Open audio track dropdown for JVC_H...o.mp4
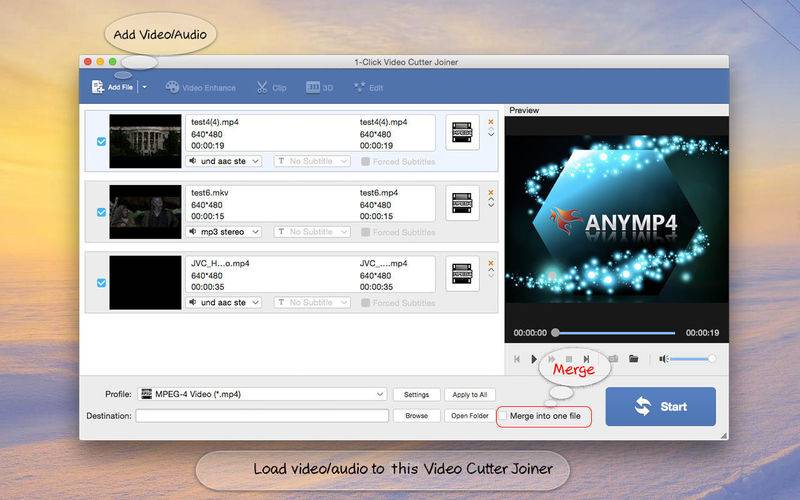800x500 pixels. [224, 303]
